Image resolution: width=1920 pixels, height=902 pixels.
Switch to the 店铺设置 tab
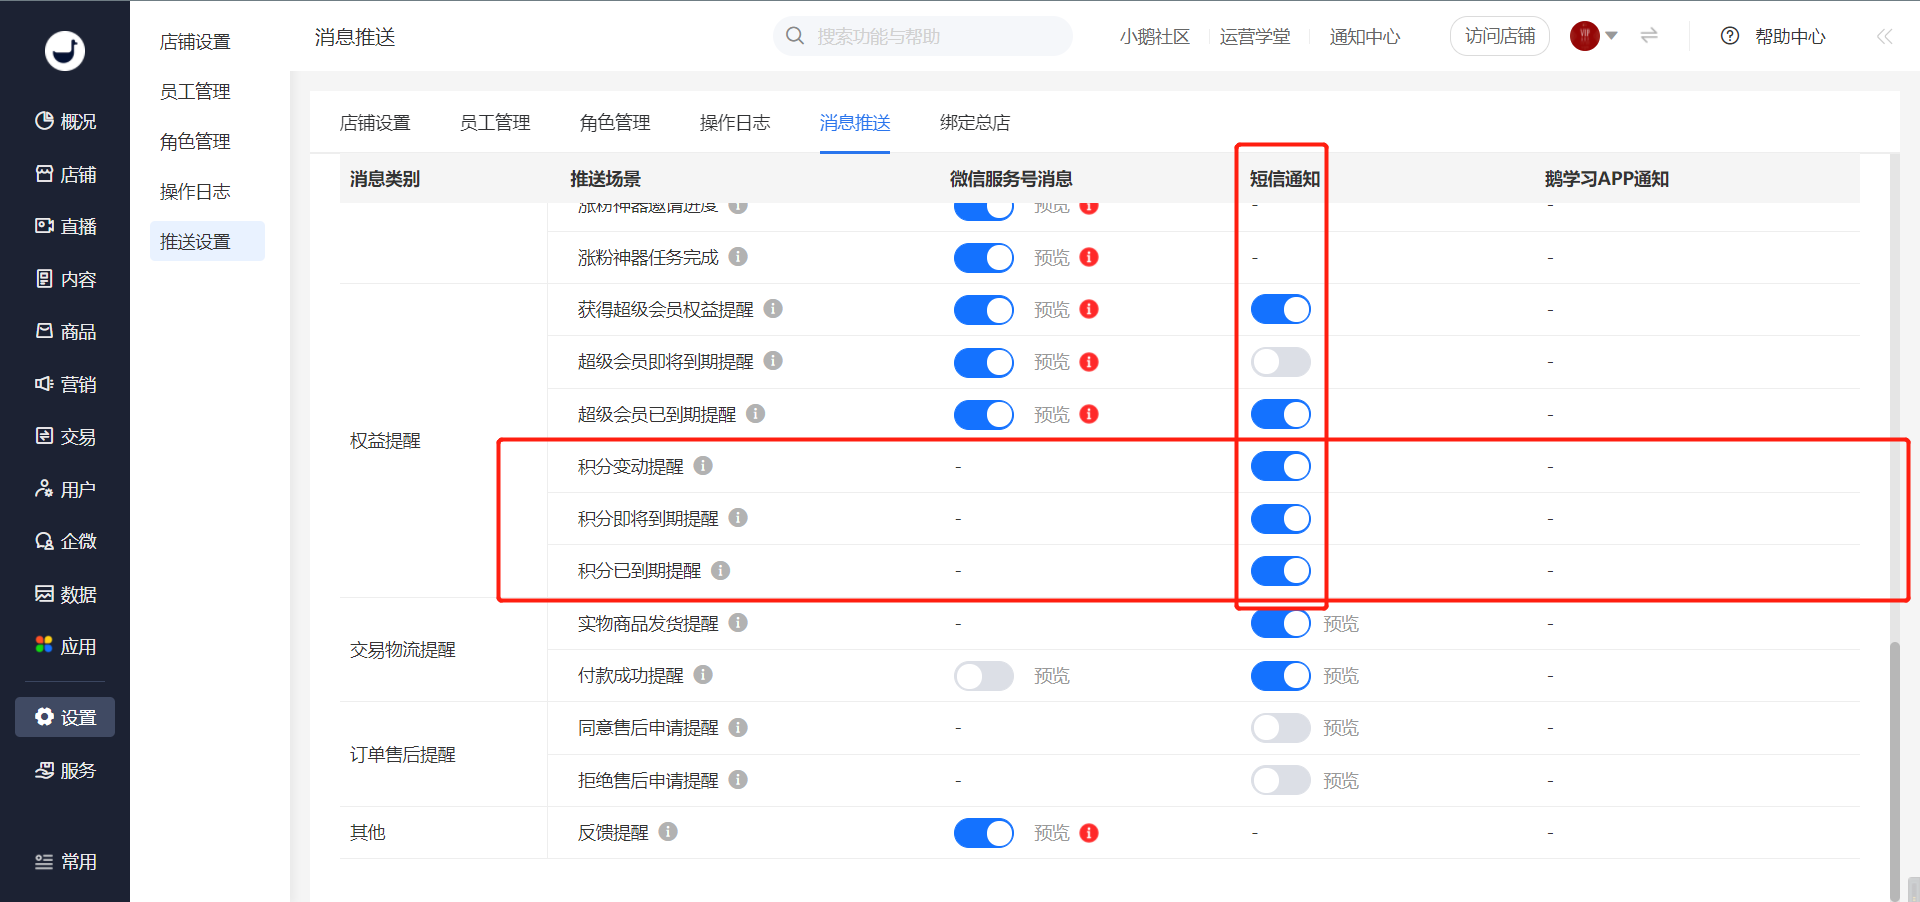click(375, 123)
